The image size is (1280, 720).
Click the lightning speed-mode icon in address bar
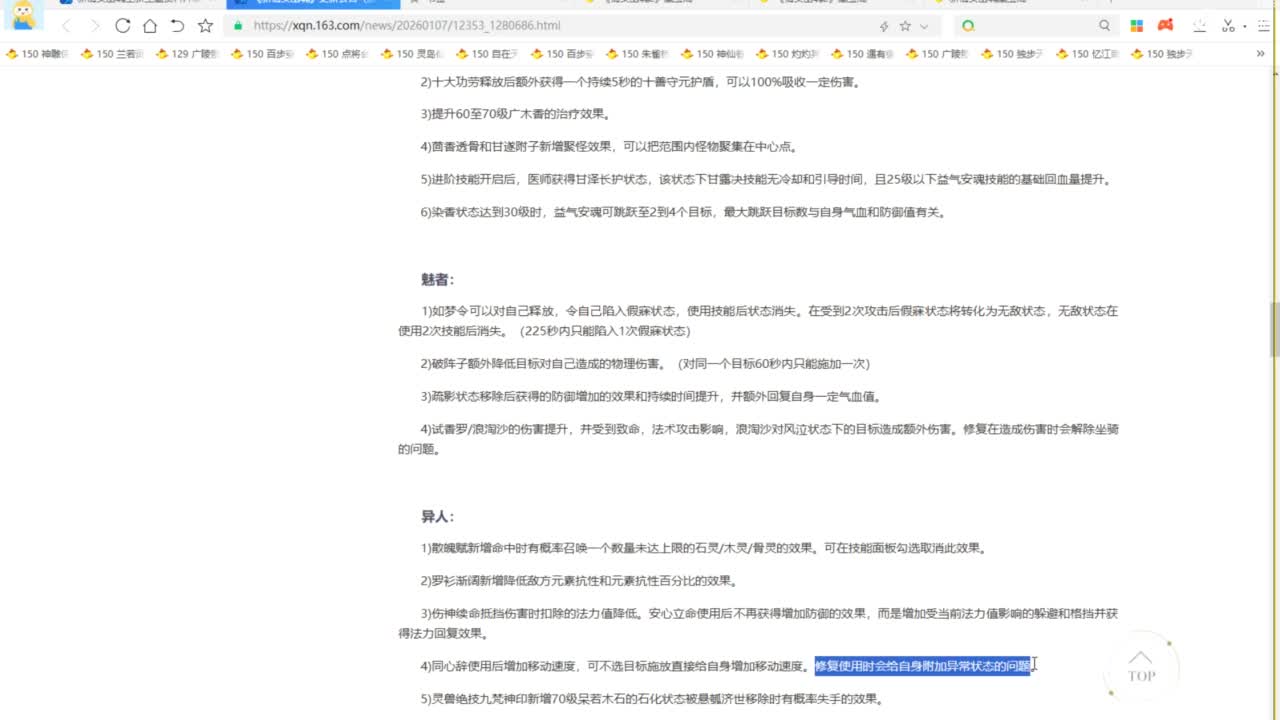[883, 26]
